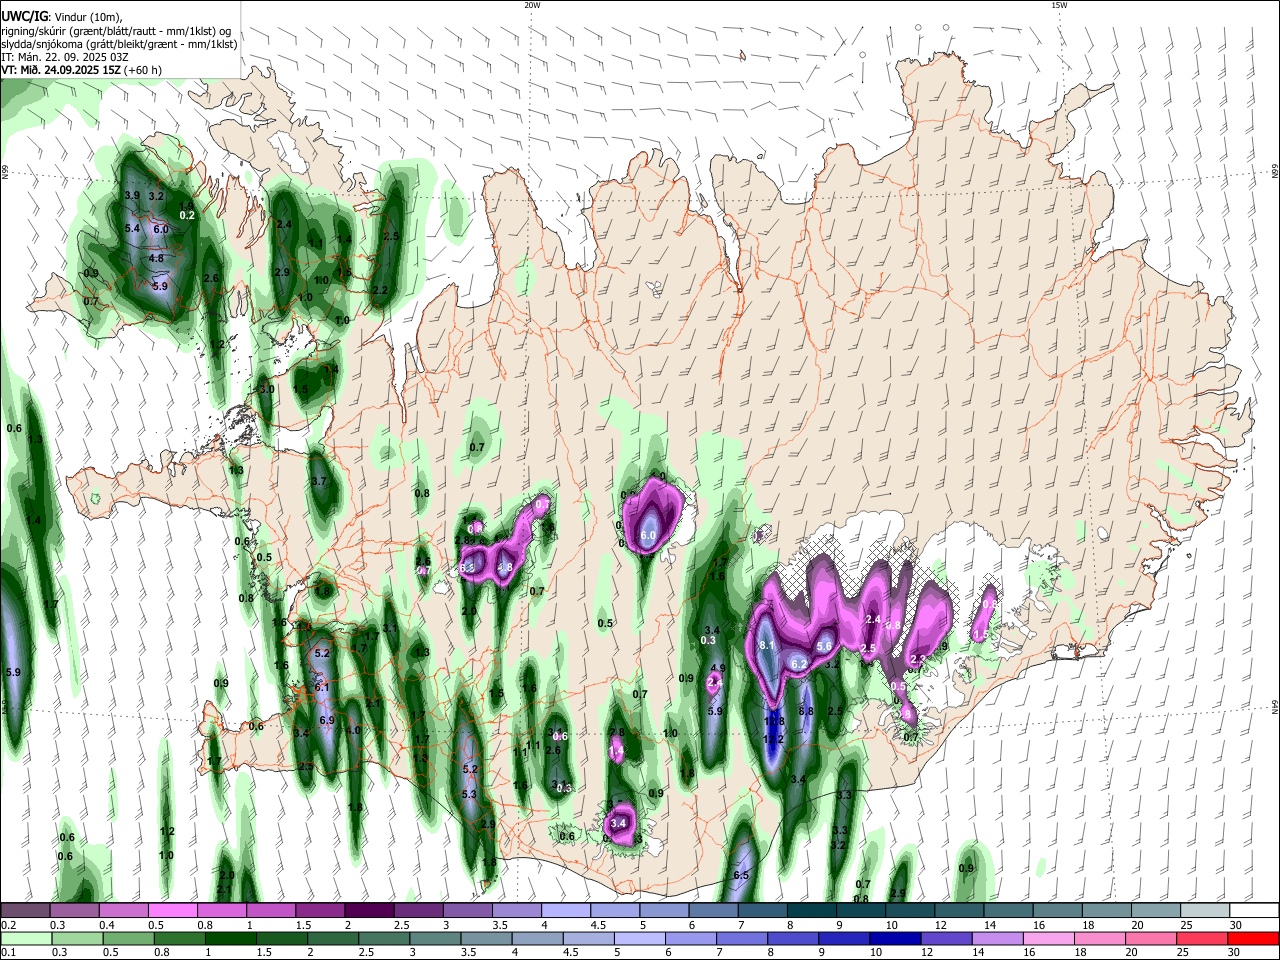Viewport: 1280px width, 960px height.
Task: Click the '15W' longitude label
Action: pyautogui.click(x=1059, y=5)
